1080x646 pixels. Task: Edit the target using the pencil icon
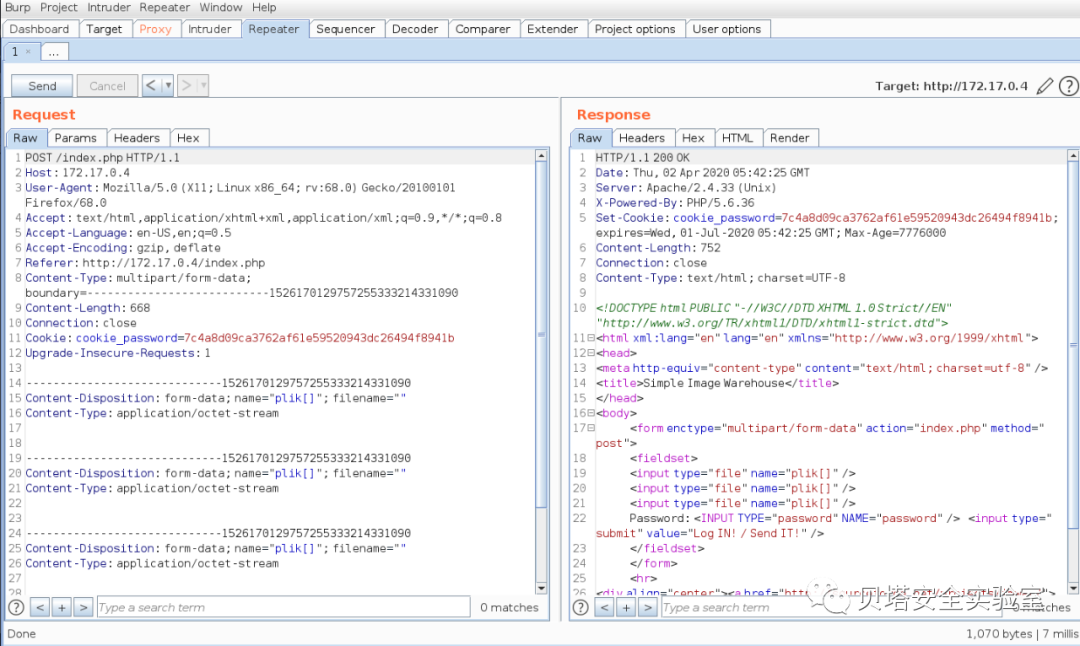coord(1045,86)
